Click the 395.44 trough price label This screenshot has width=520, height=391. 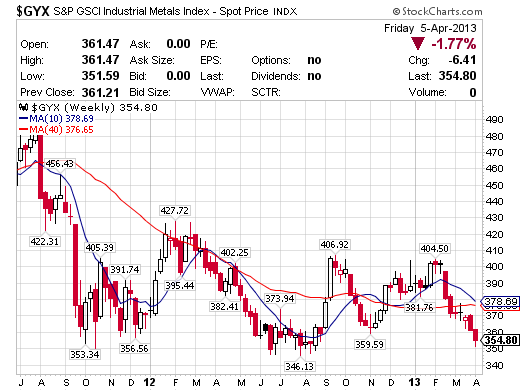click(180, 285)
